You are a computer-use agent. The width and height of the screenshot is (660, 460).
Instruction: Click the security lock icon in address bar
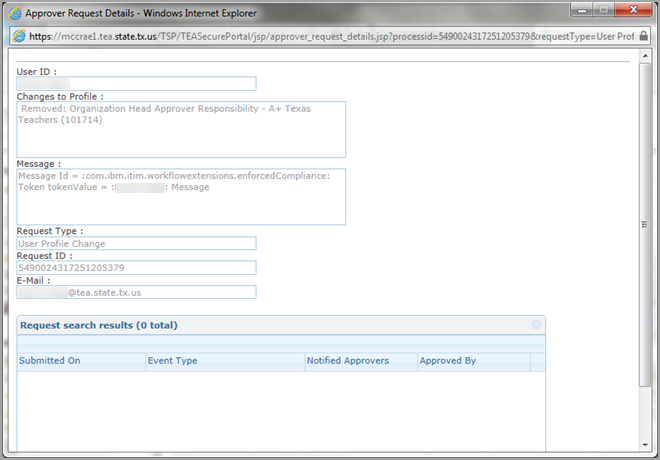click(644, 36)
